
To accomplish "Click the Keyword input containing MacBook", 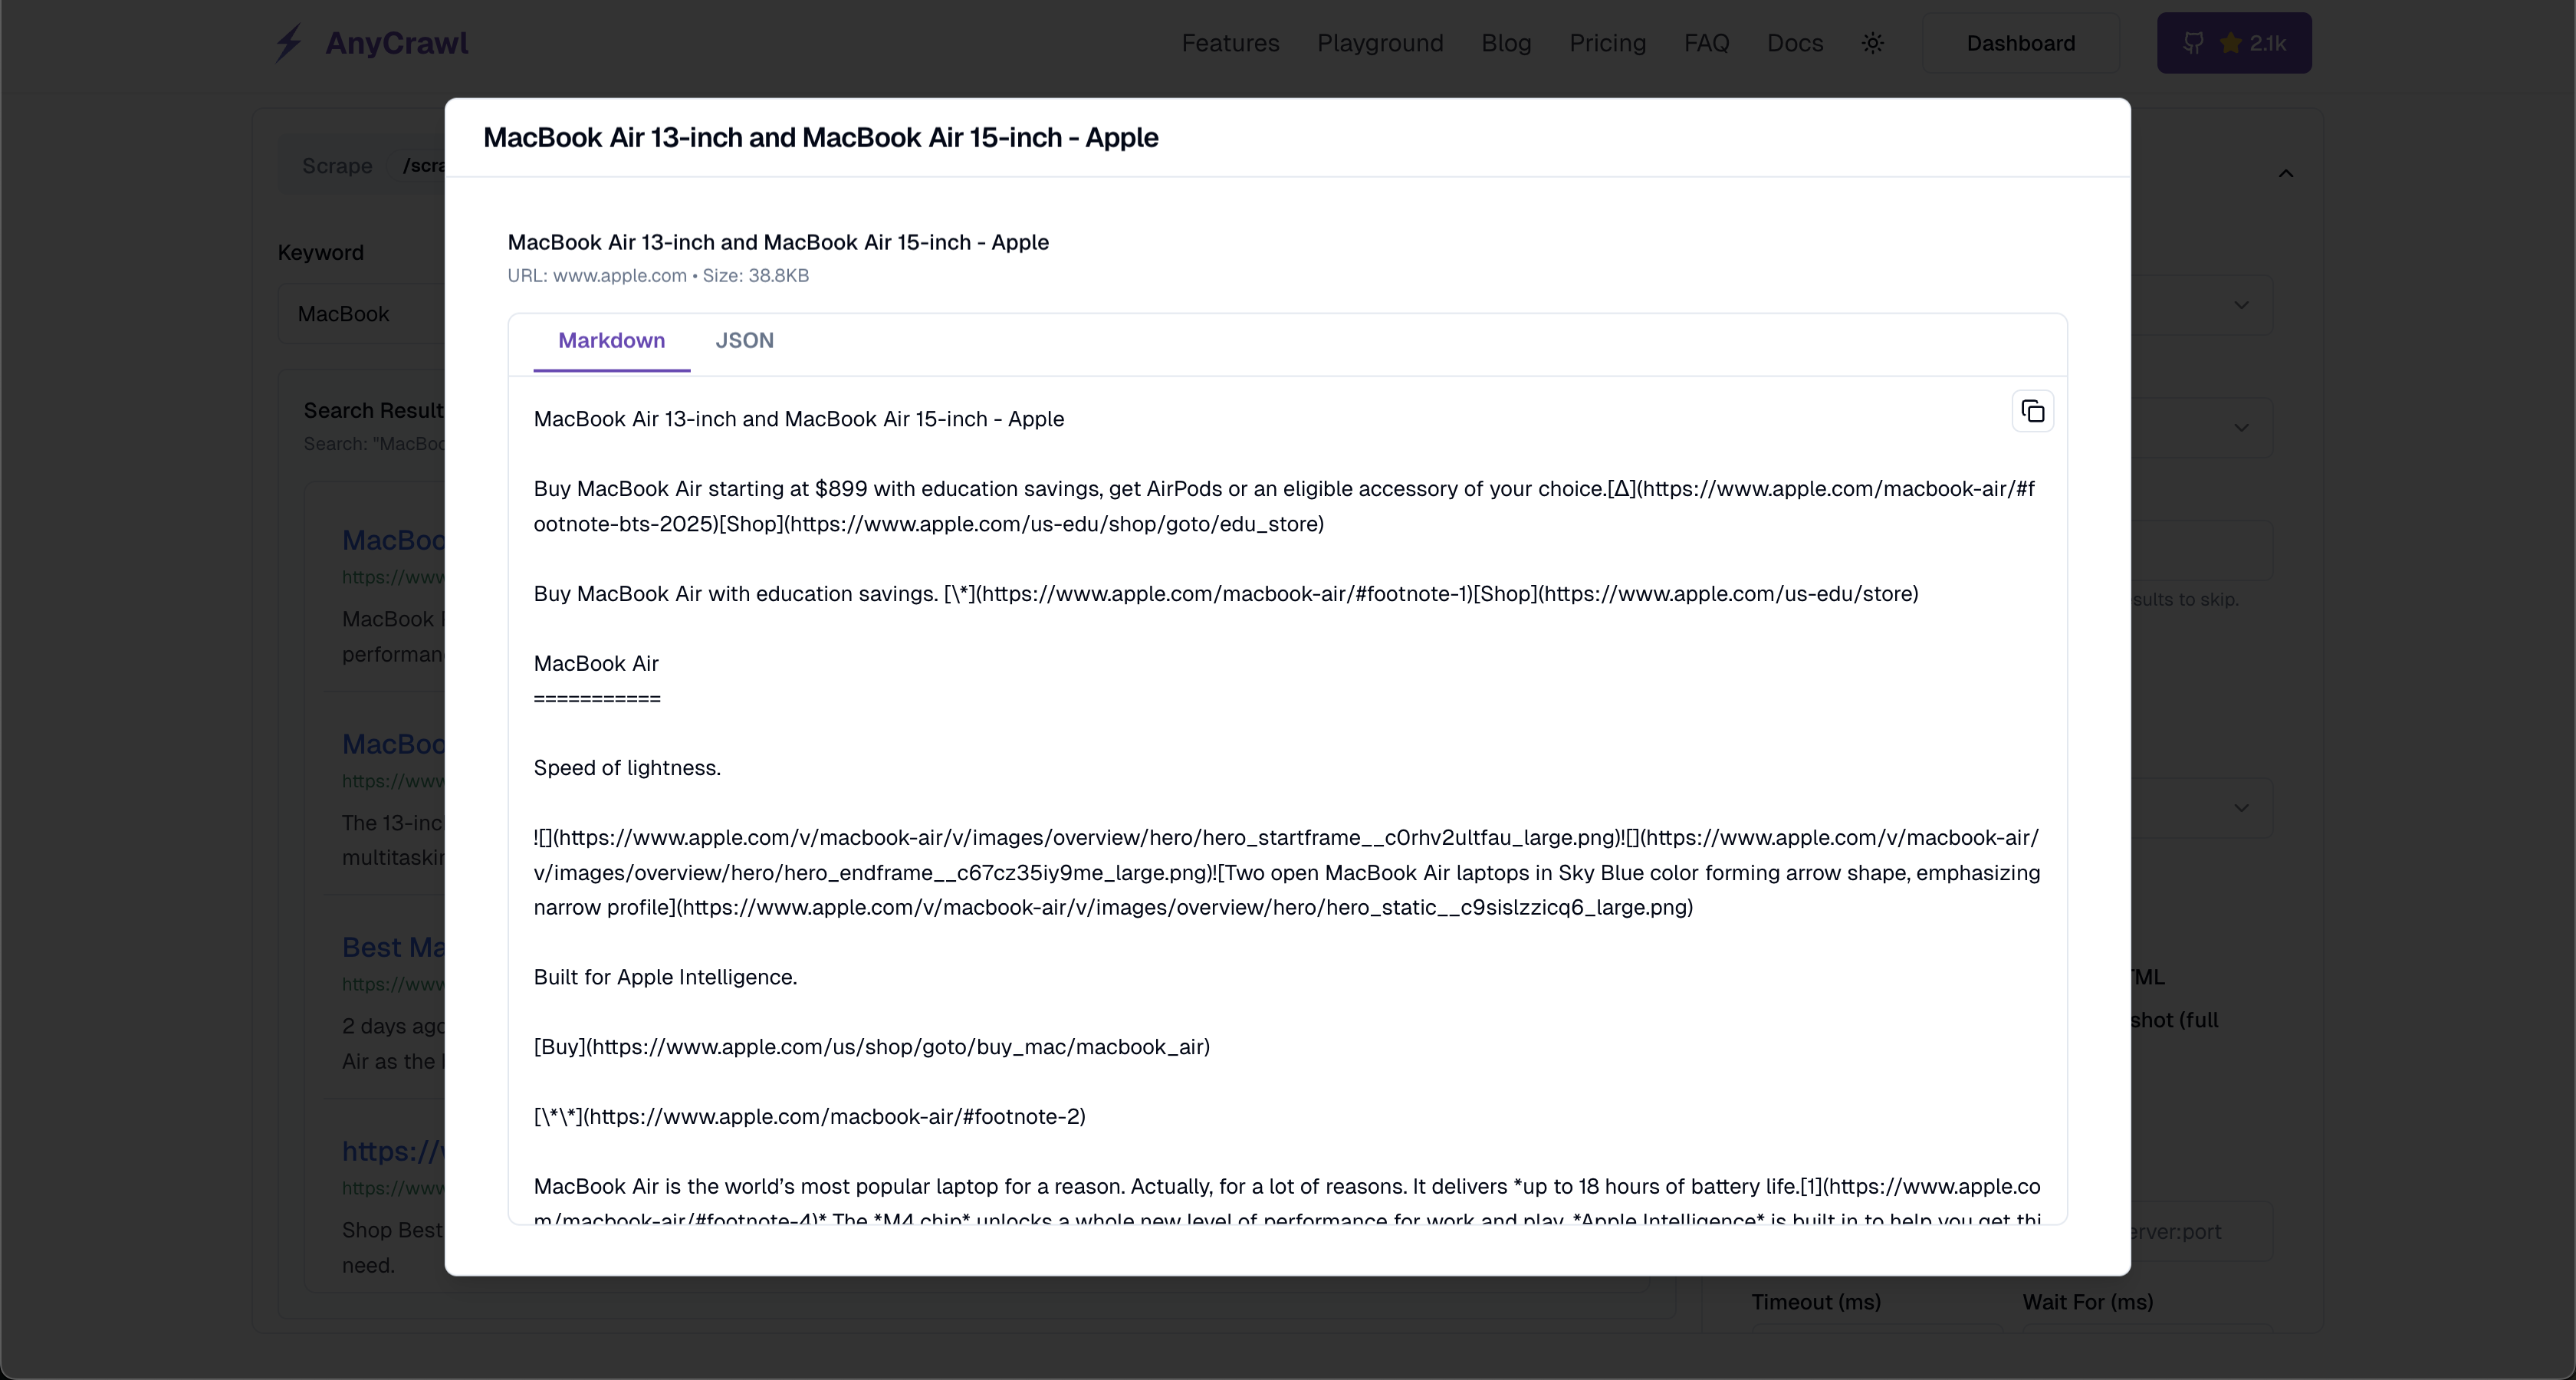I will tap(362, 314).
